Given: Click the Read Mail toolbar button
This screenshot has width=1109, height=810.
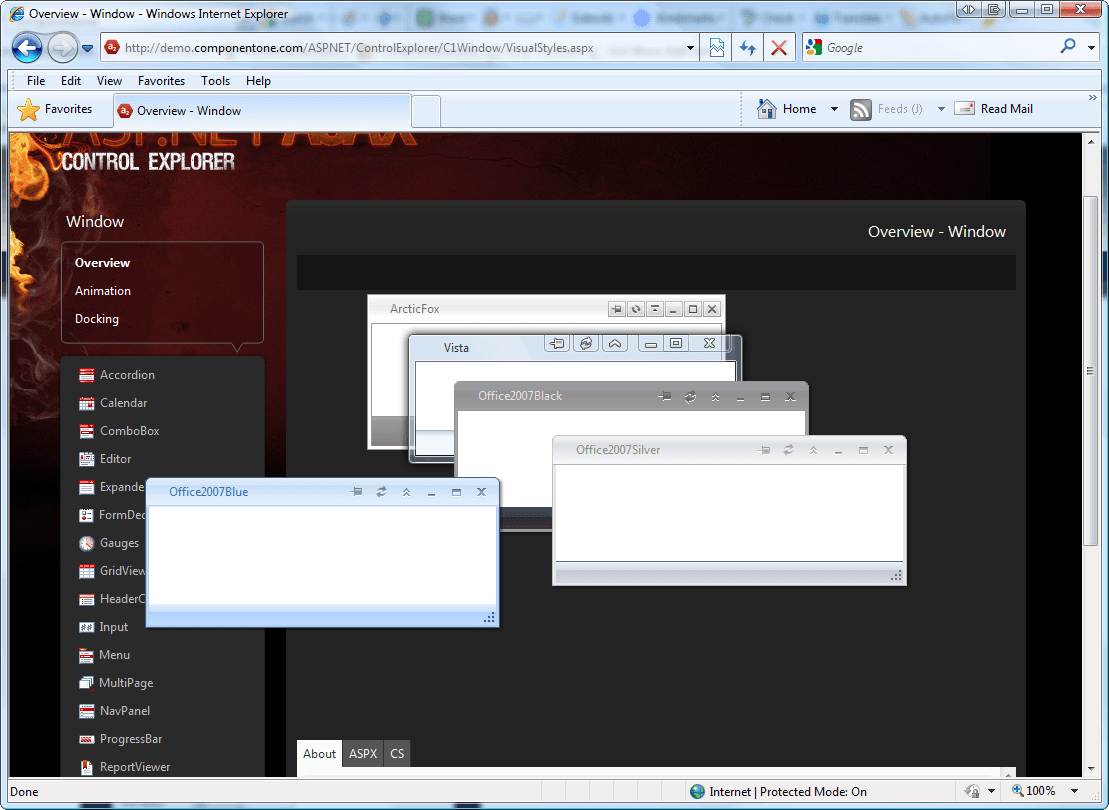Looking at the screenshot, I should click(994, 109).
